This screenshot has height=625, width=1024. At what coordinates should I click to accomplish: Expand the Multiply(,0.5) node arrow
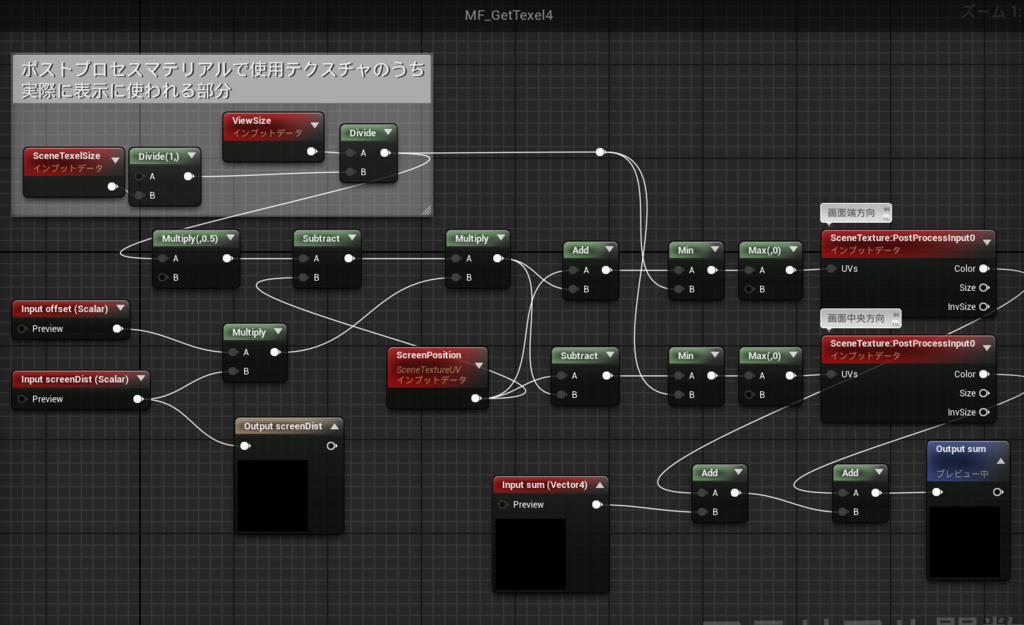tap(231, 238)
